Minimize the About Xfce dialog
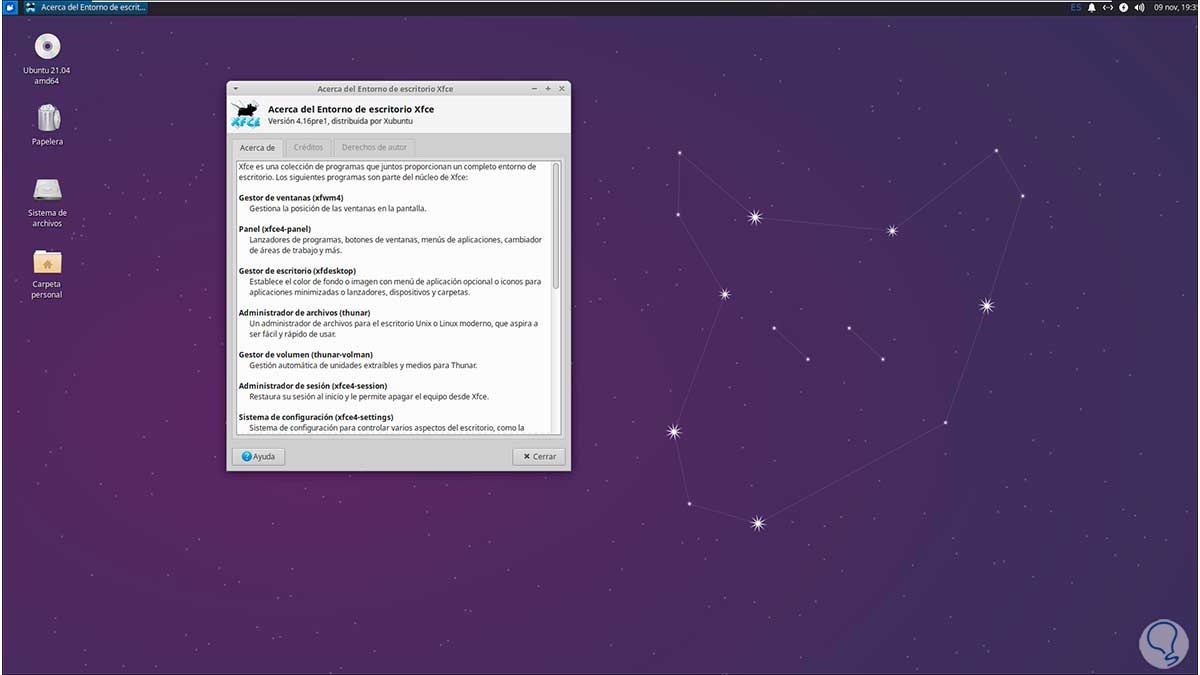This screenshot has height=675, width=1200. point(535,89)
